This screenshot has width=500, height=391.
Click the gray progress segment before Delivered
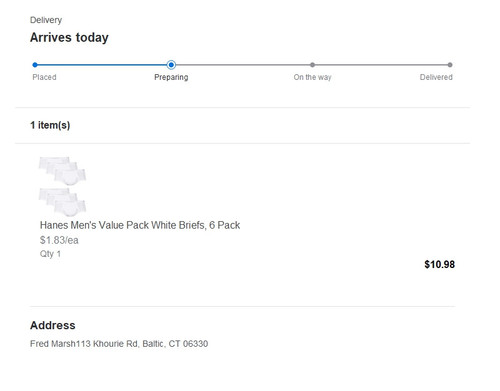point(381,65)
